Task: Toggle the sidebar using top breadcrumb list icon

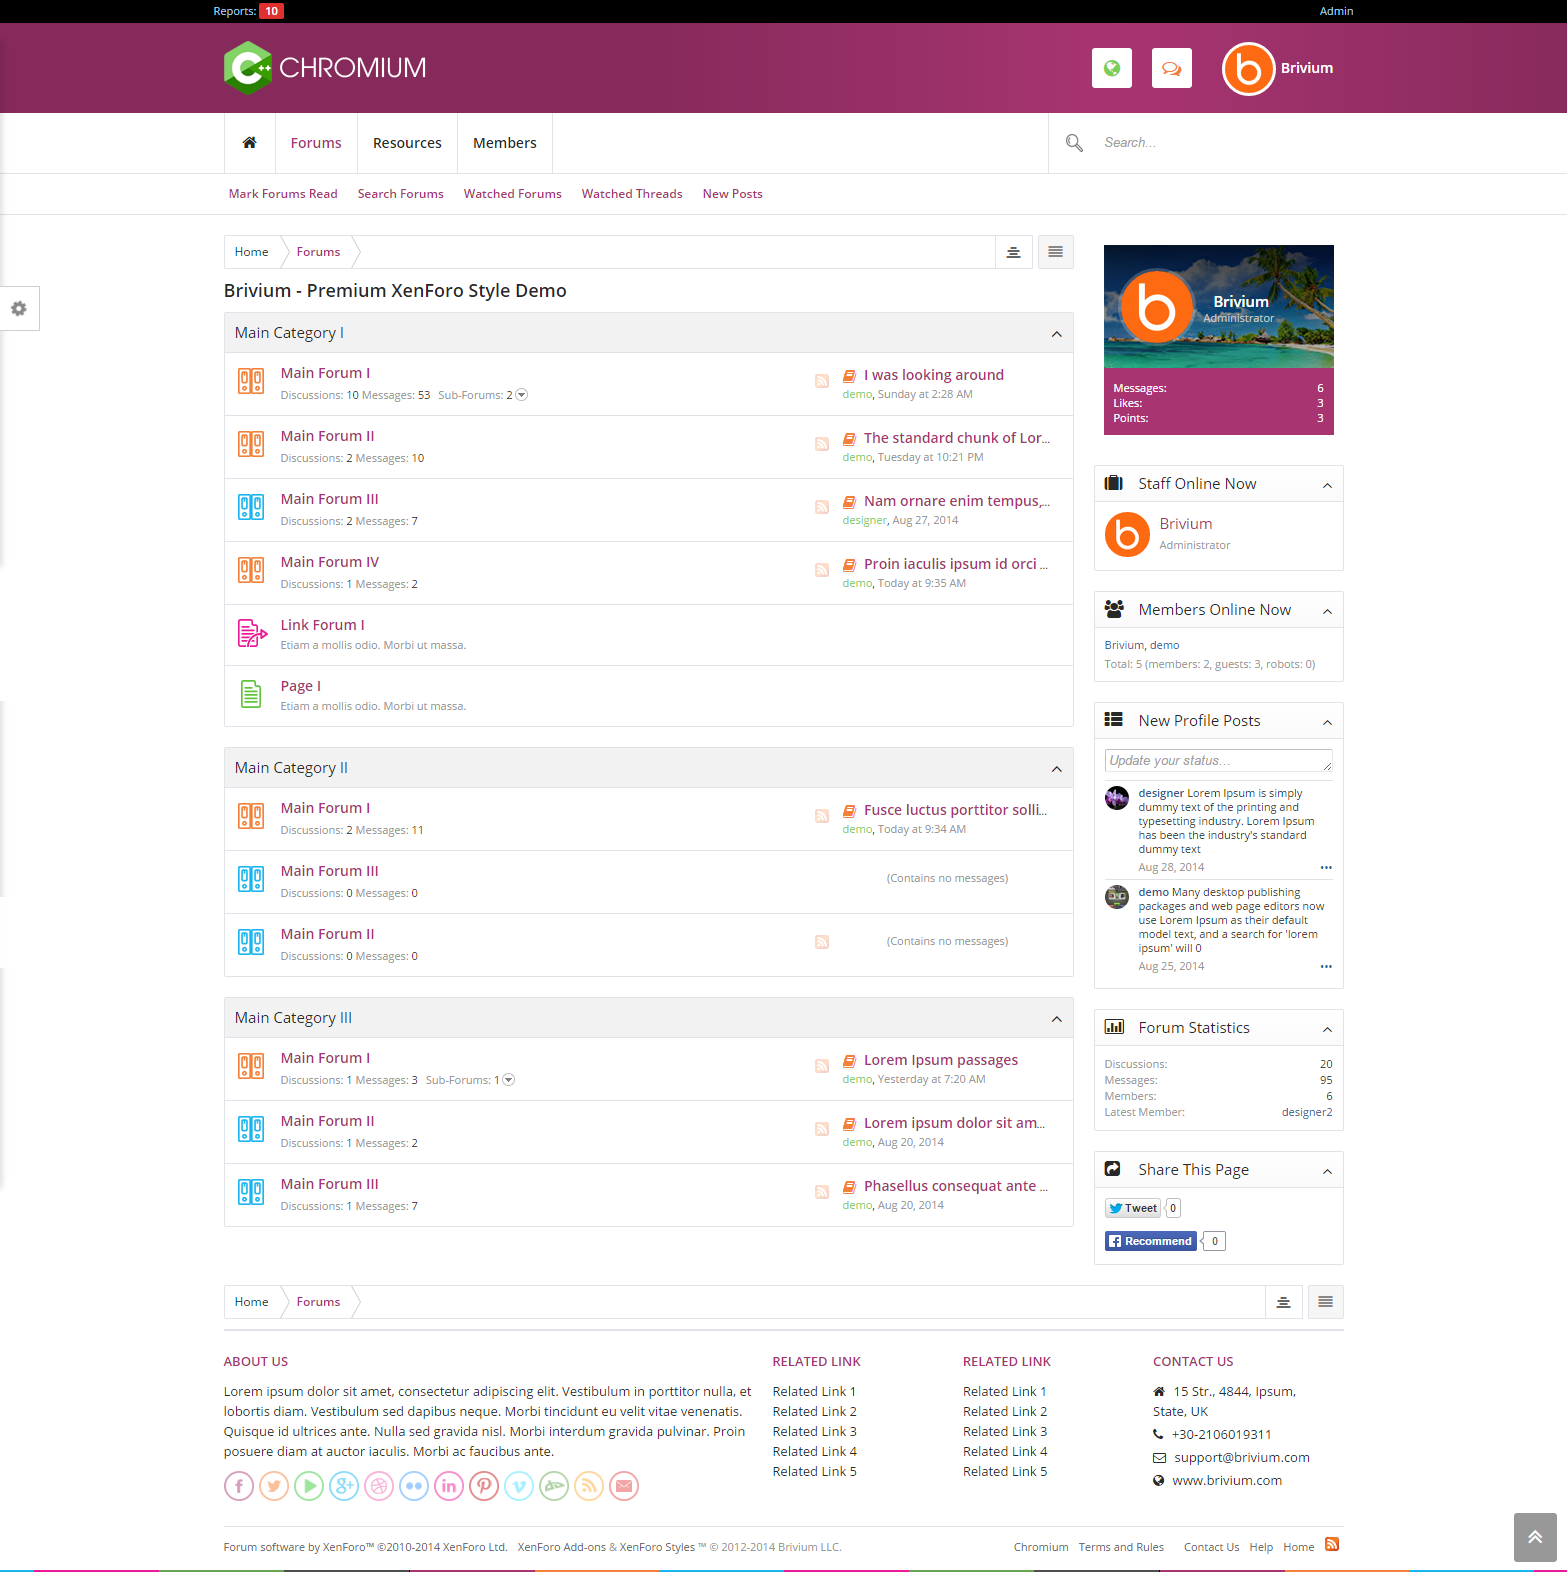Action: tap(1055, 252)
